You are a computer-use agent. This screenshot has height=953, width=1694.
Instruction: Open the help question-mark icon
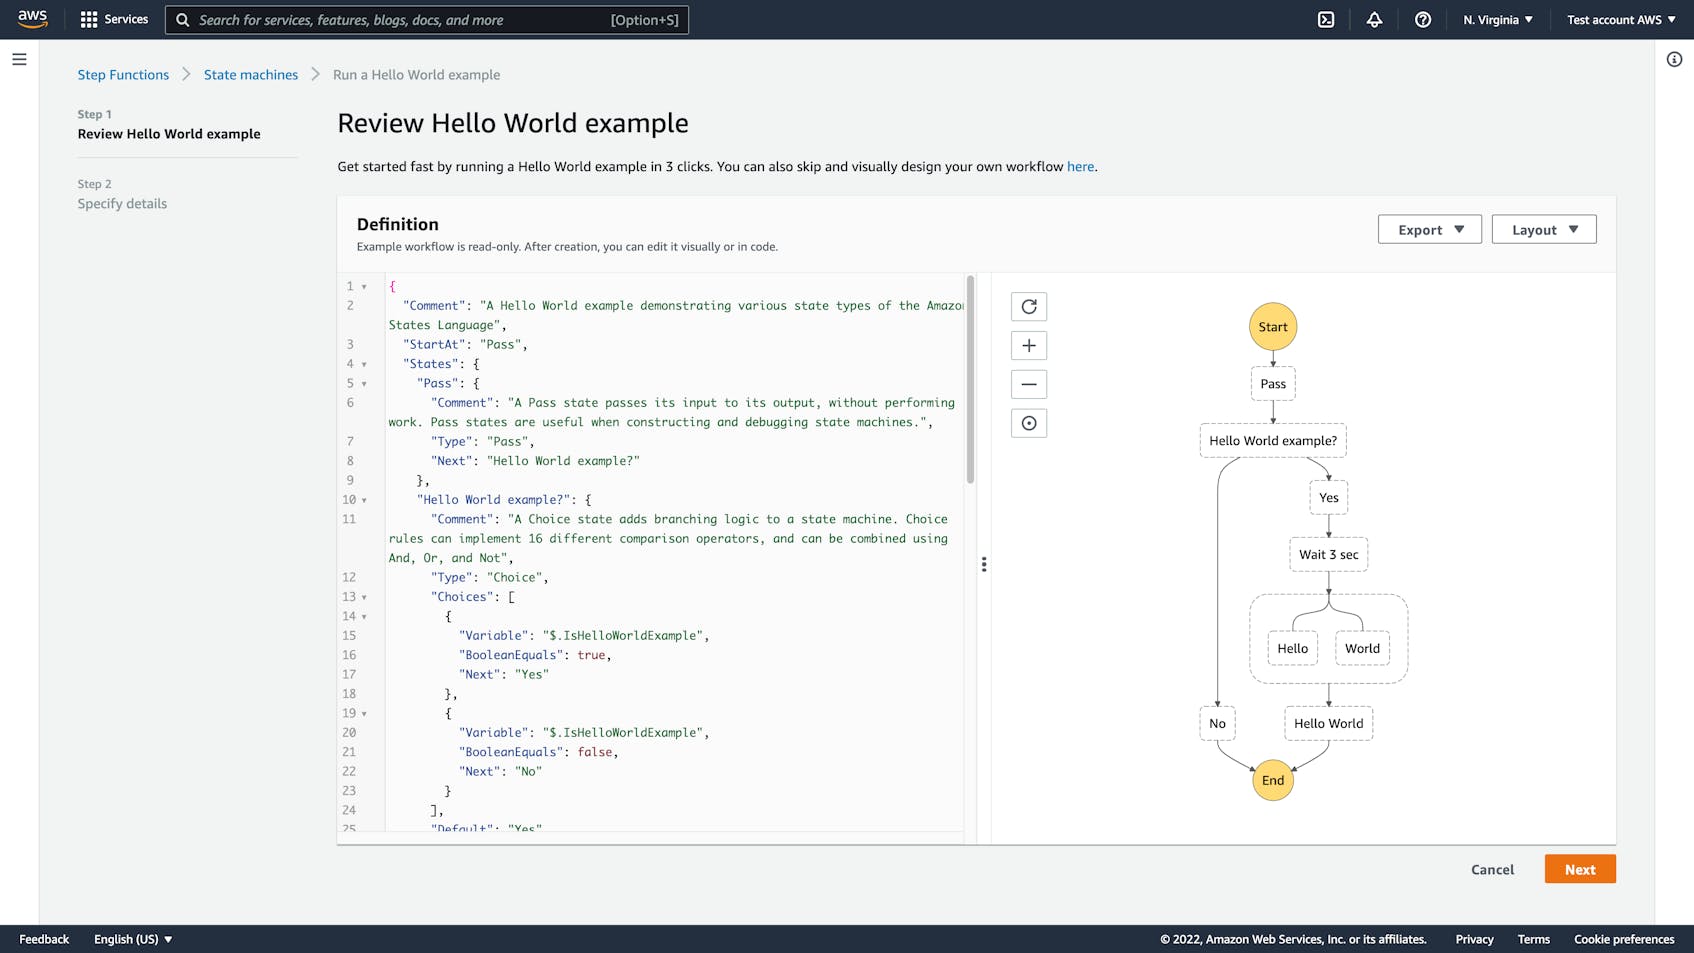pyautogui.click(x=1423, y=19)
